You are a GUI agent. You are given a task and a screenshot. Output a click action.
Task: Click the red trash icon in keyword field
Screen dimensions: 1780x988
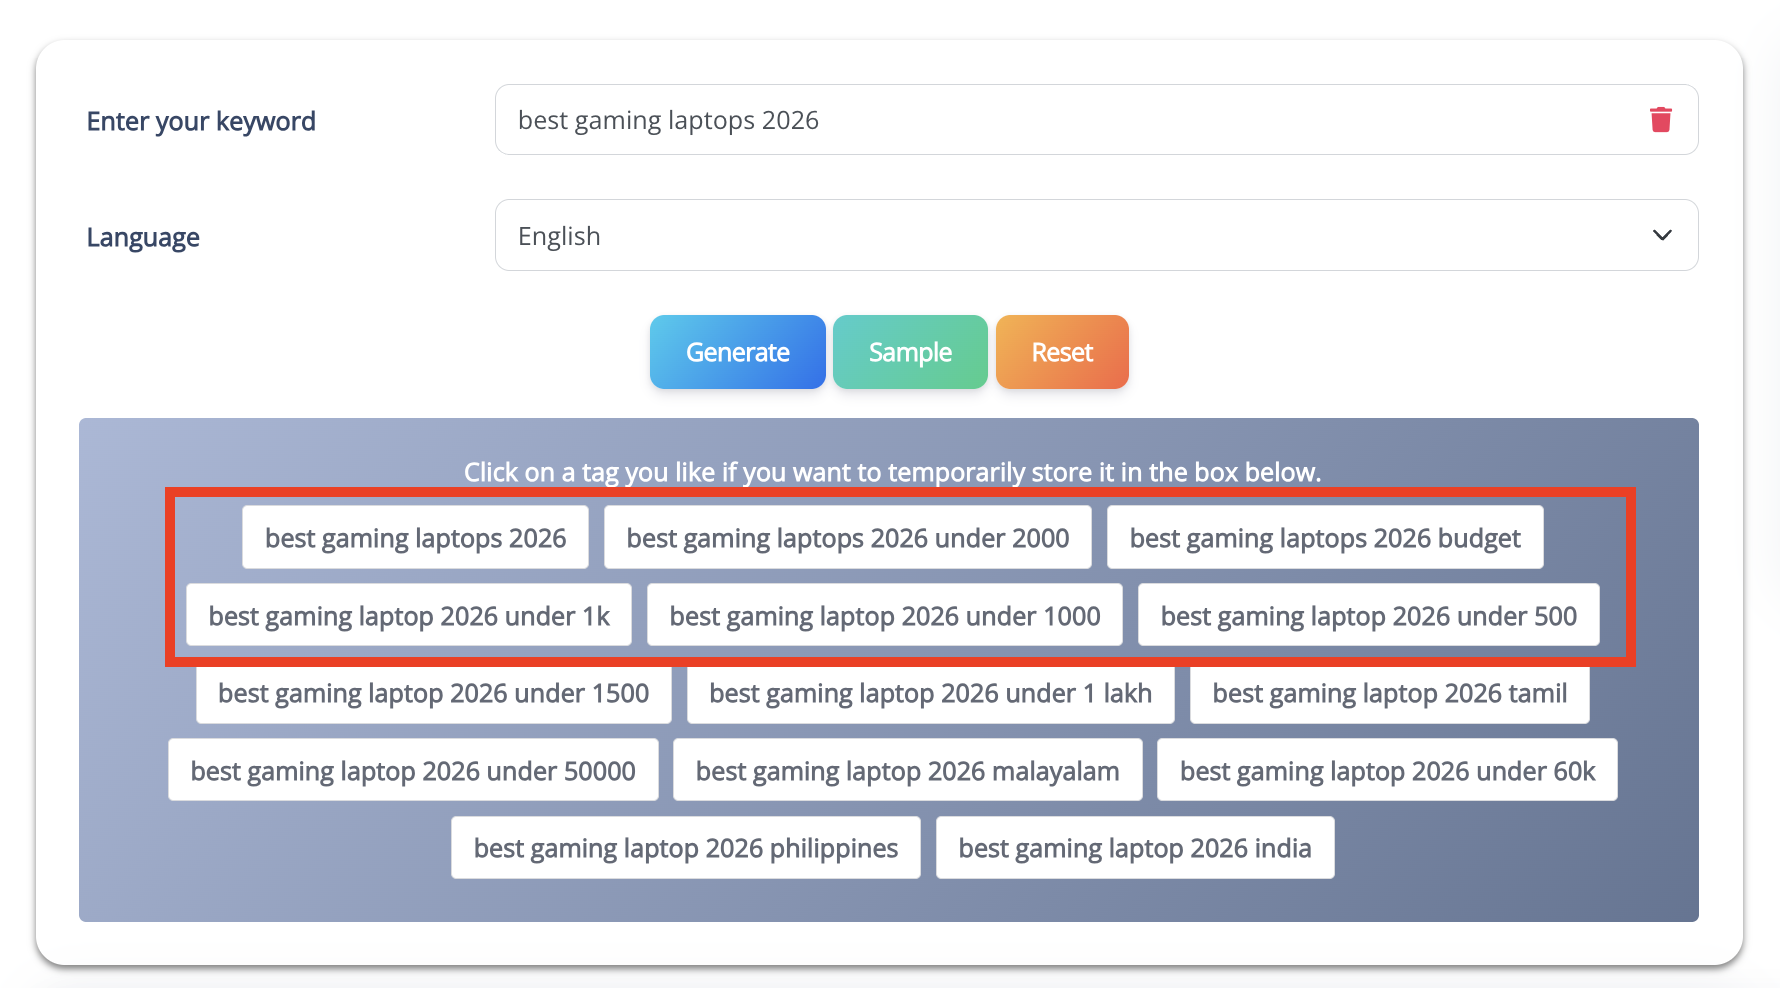[1660, 120]
